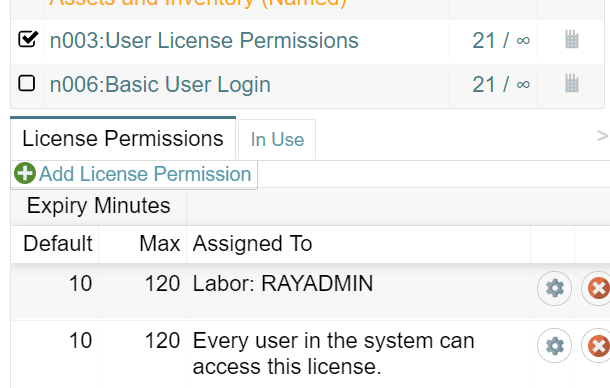Click the Default value 10 in Every user row
Image resolution: width=610 pixels, height=388 pixels.
(81, 341)
